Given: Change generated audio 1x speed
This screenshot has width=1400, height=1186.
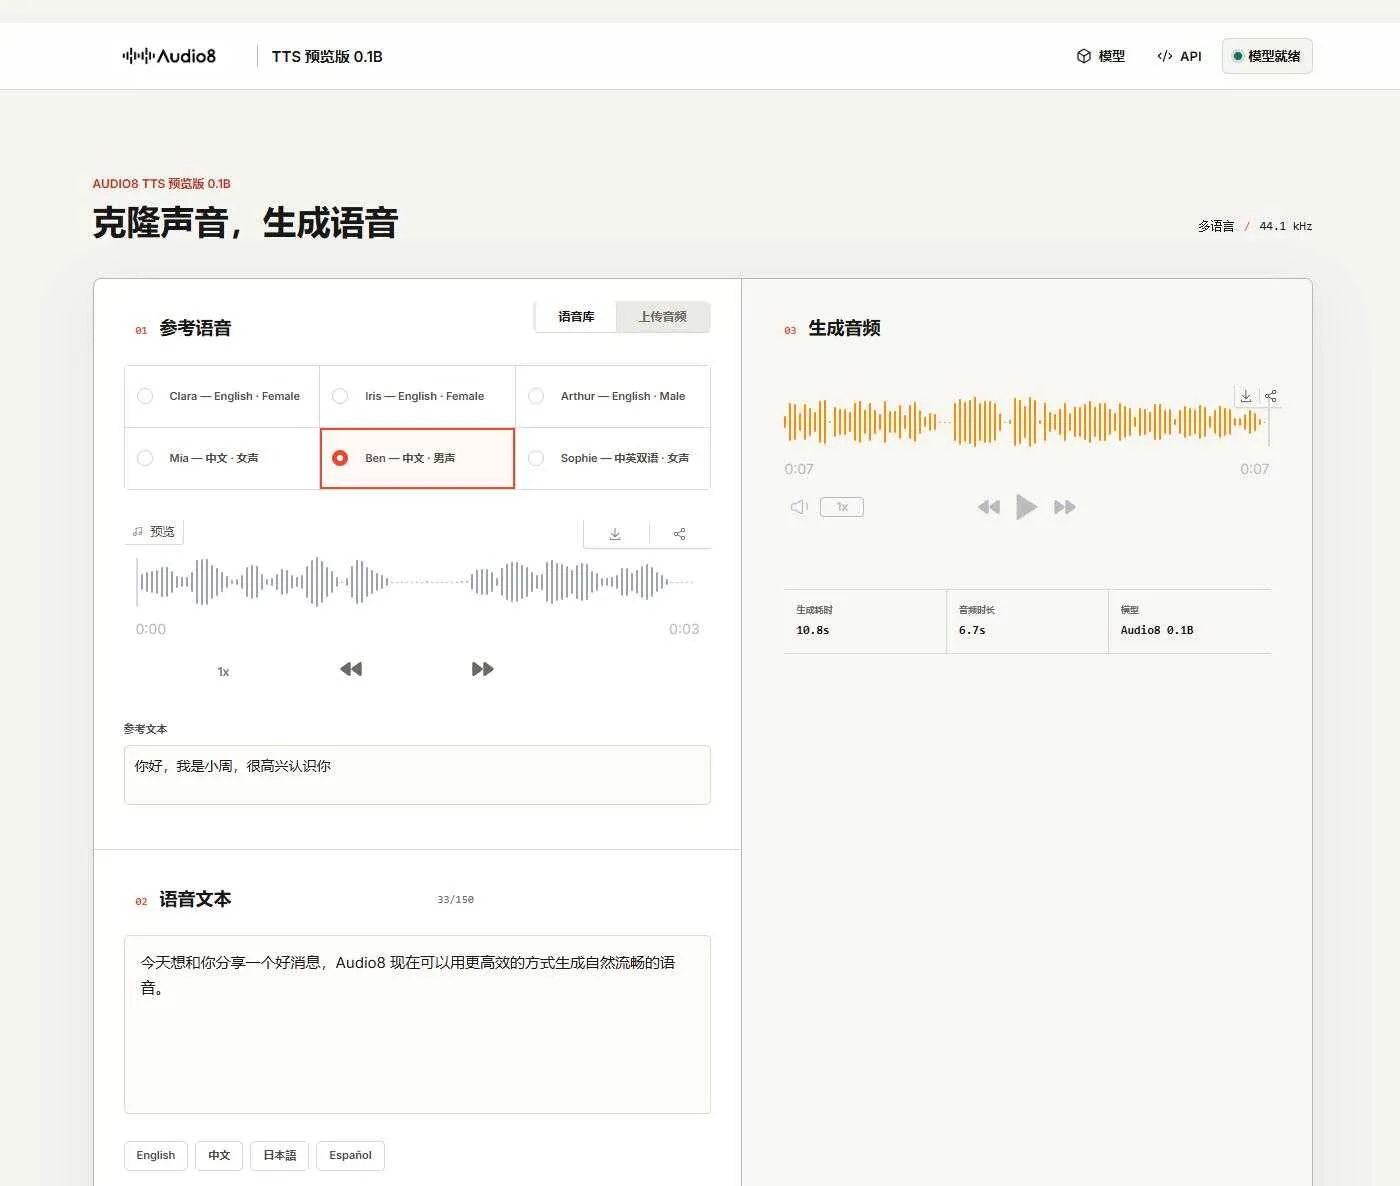Looking at the screenshot, I should pos(842,507).
